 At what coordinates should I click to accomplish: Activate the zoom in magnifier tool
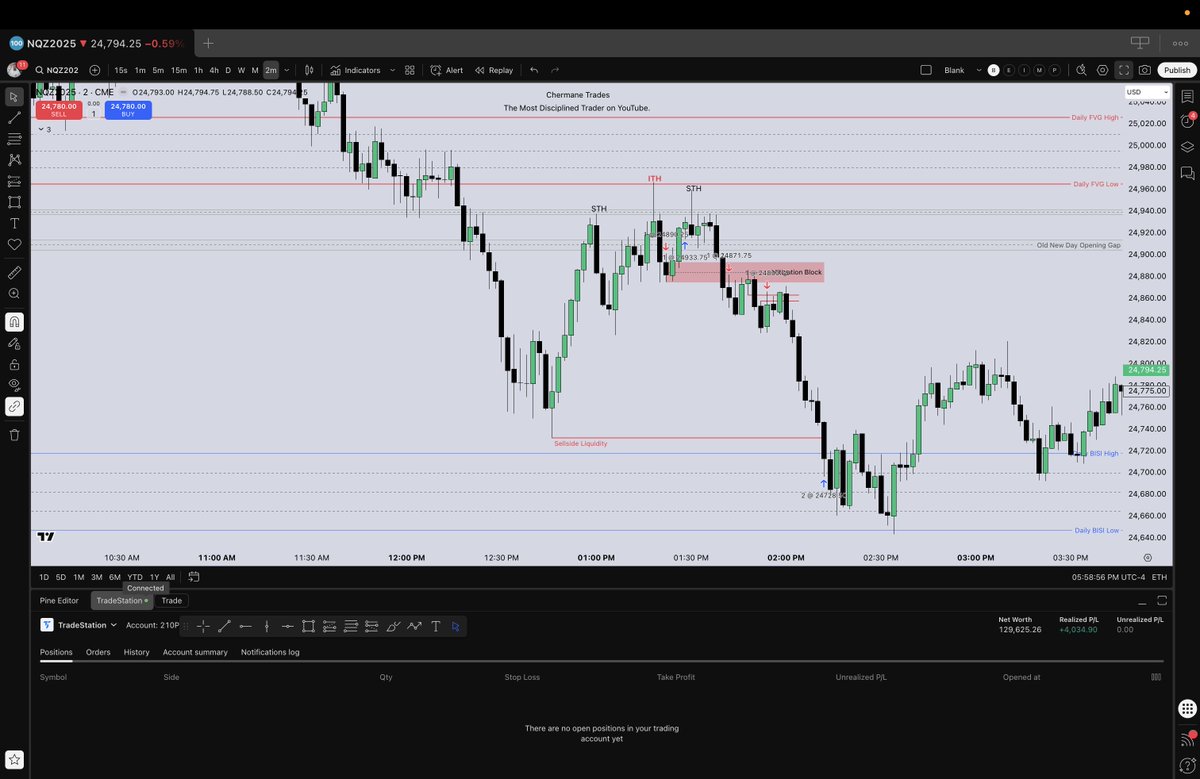pos(14,293)
